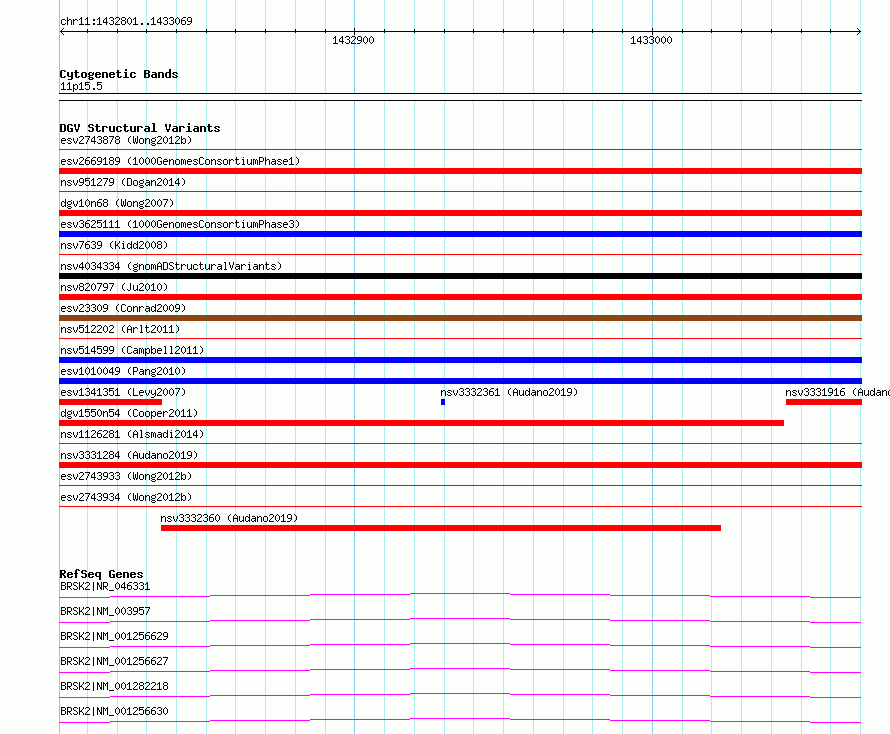Open variant nsv514599 (Campbell2011)
This screenshot has width=890, height=734.
pyautogui.click(x=132, y=350)
